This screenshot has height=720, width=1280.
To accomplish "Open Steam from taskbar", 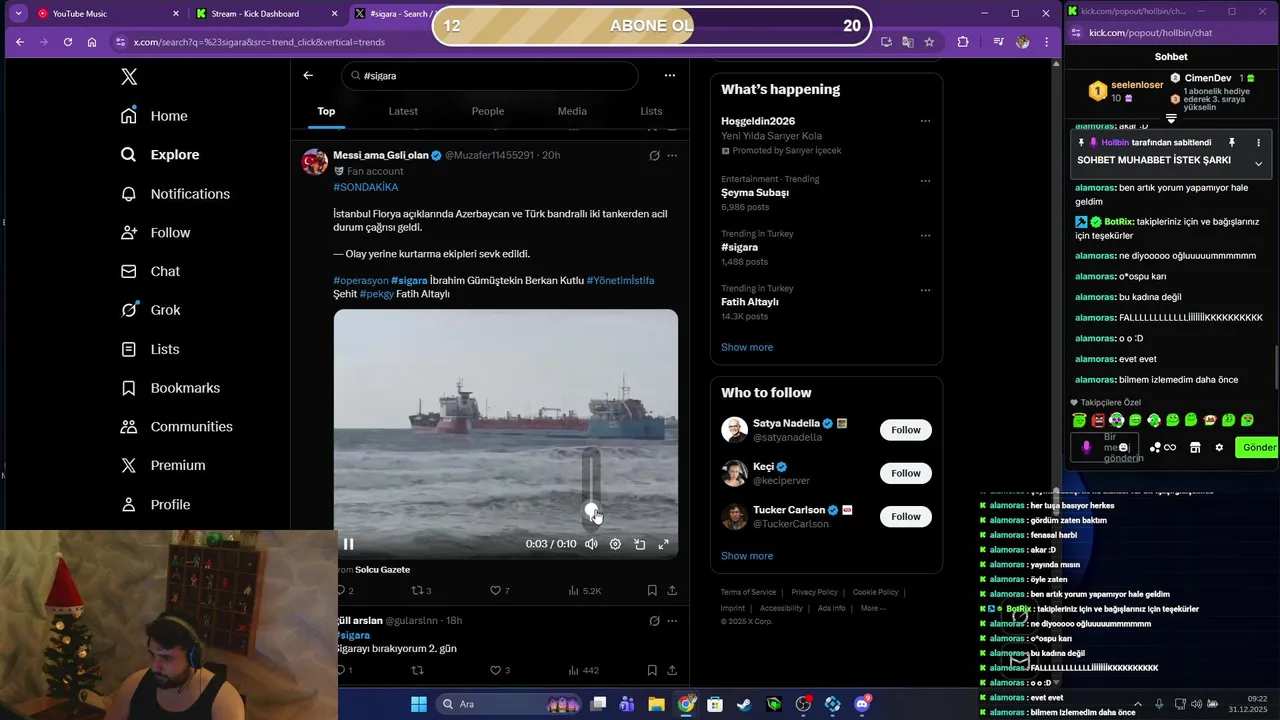I will point(744,704).
